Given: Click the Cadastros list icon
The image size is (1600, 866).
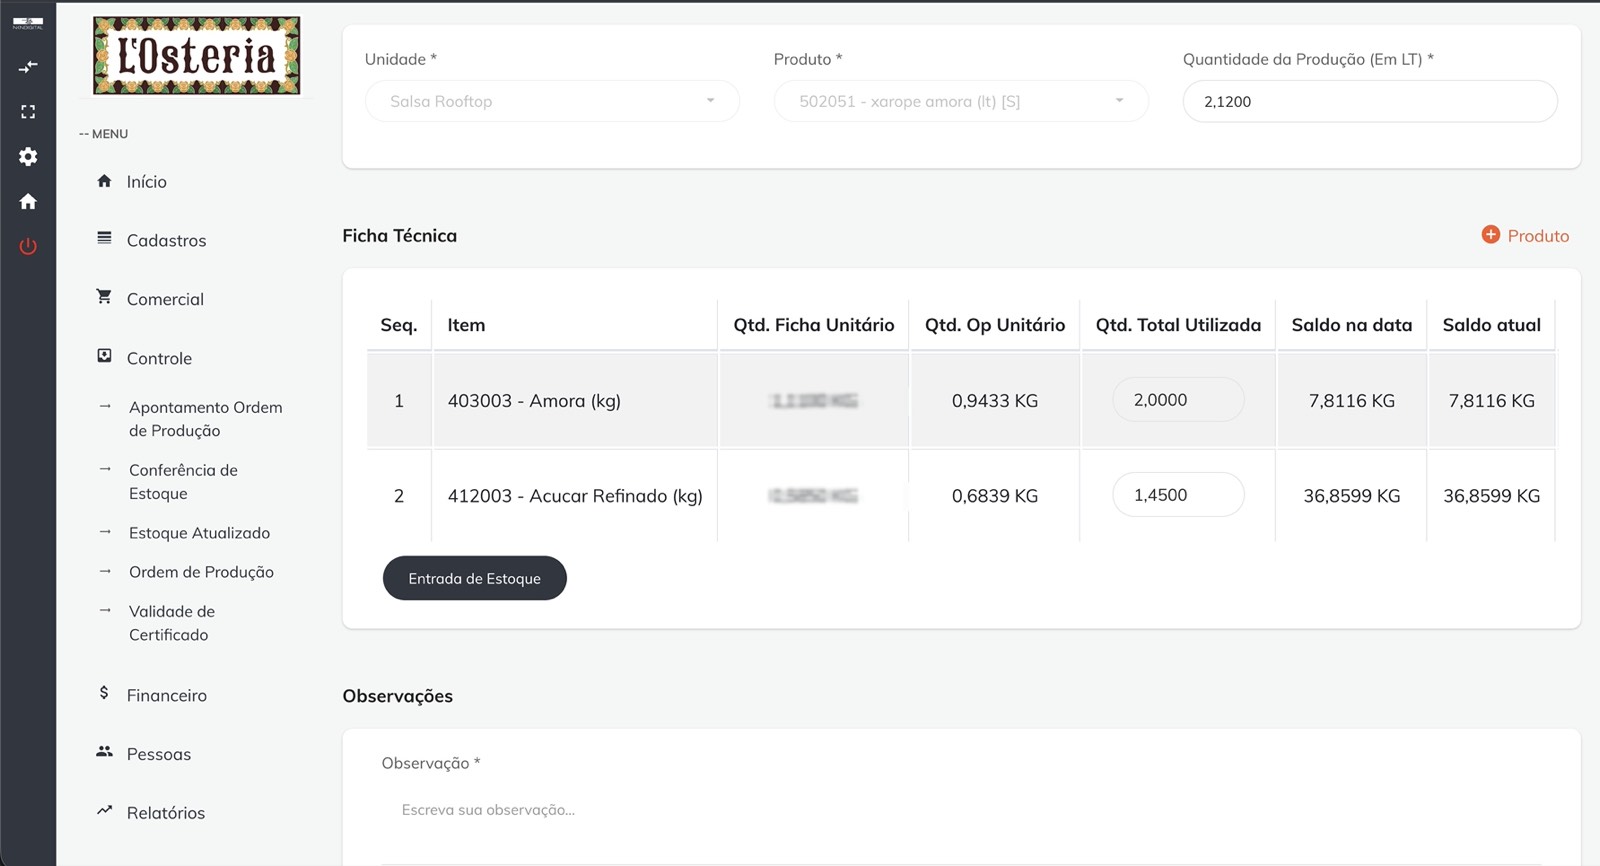Looking at the screenshot, I should click(104, 238).
